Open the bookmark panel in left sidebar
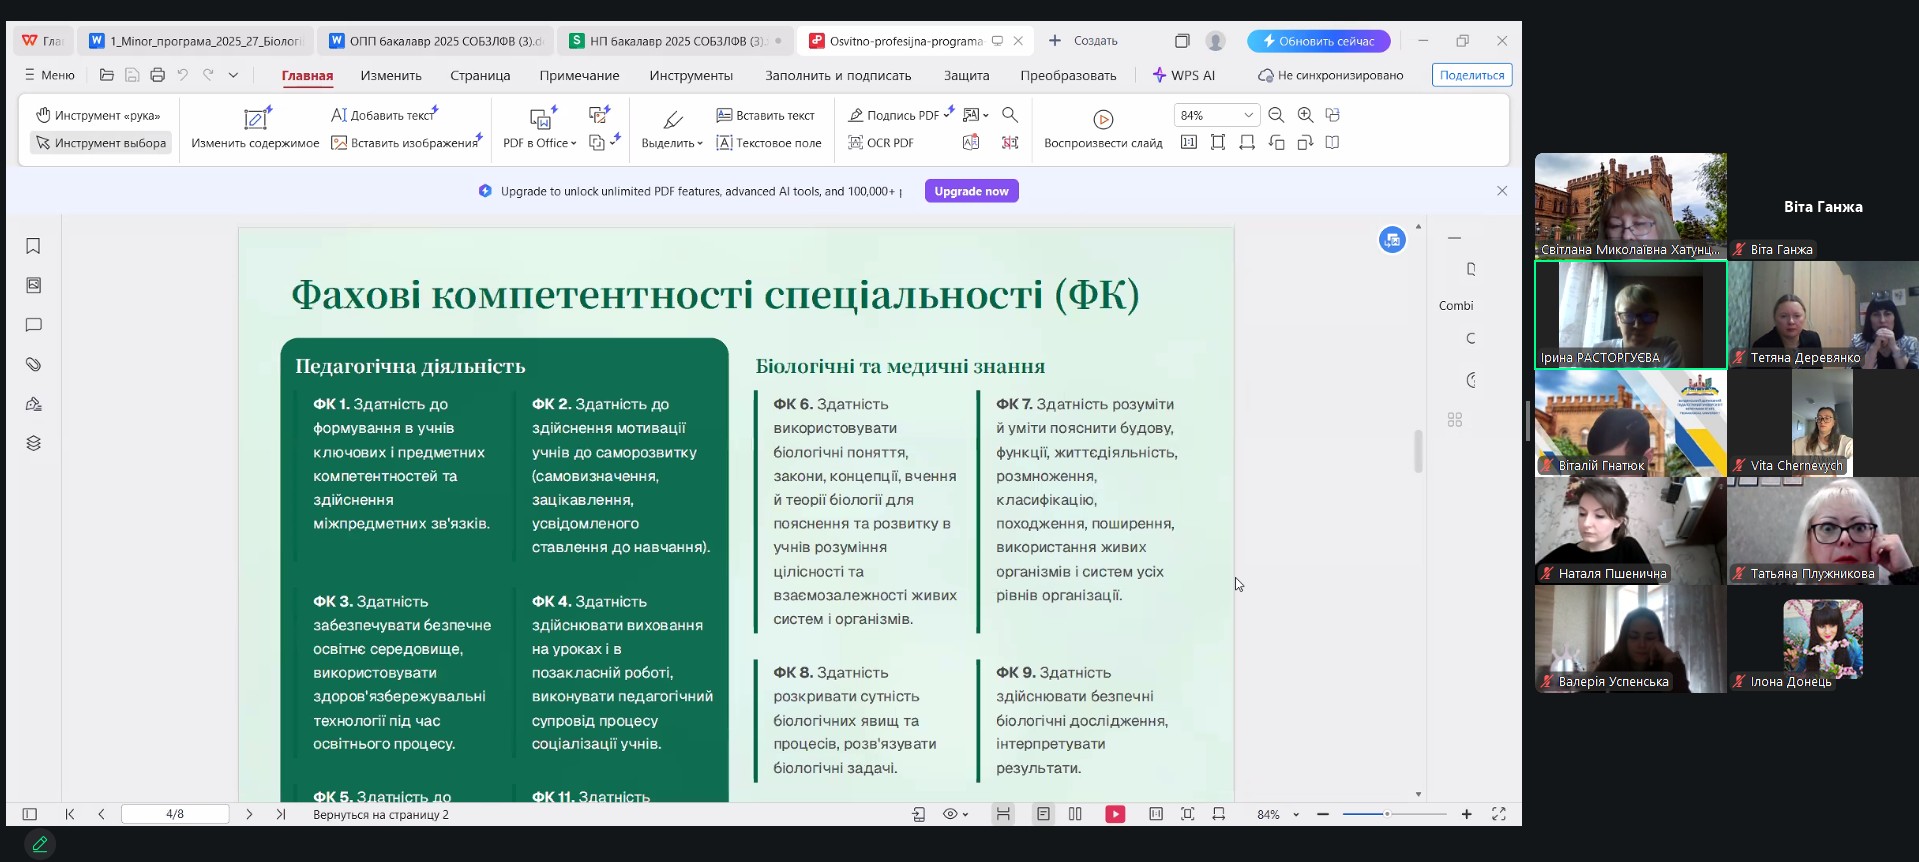The image size is (1919, 862). 33,246
